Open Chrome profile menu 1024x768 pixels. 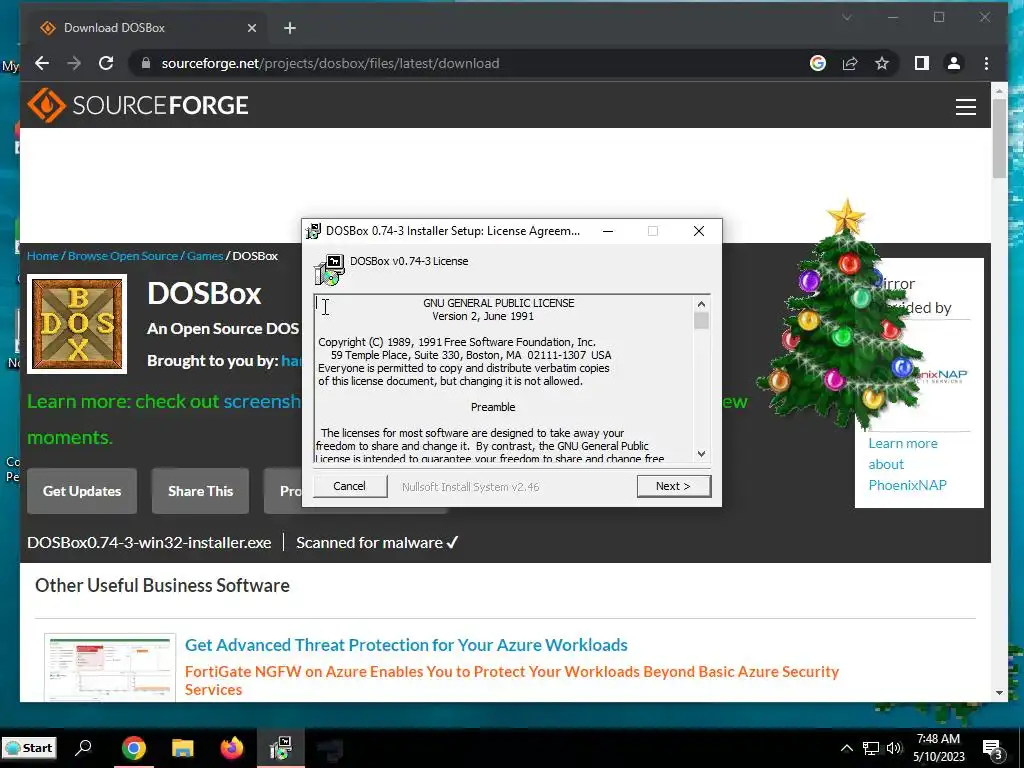point(953,63)
